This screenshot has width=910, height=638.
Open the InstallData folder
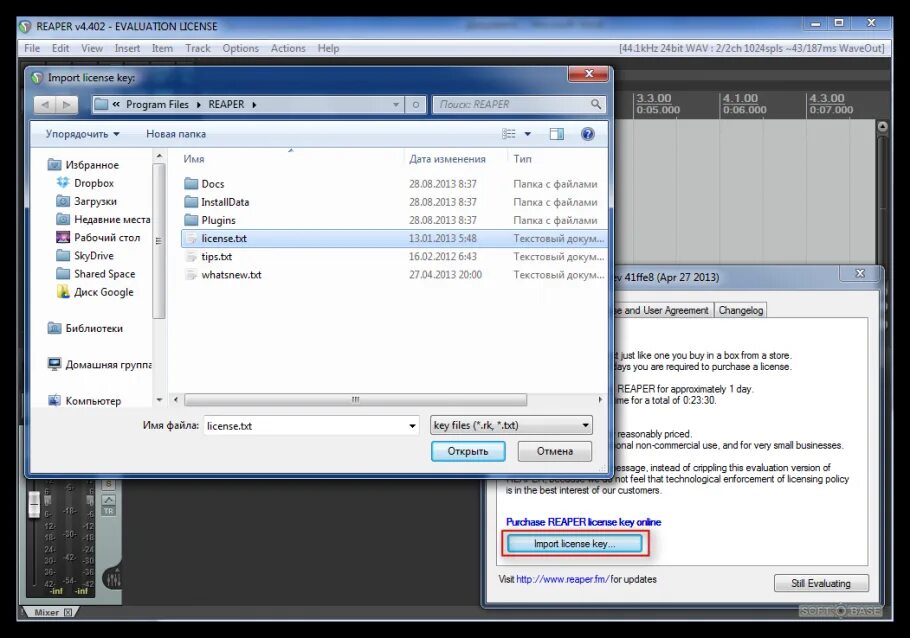(x=225, y=202)
